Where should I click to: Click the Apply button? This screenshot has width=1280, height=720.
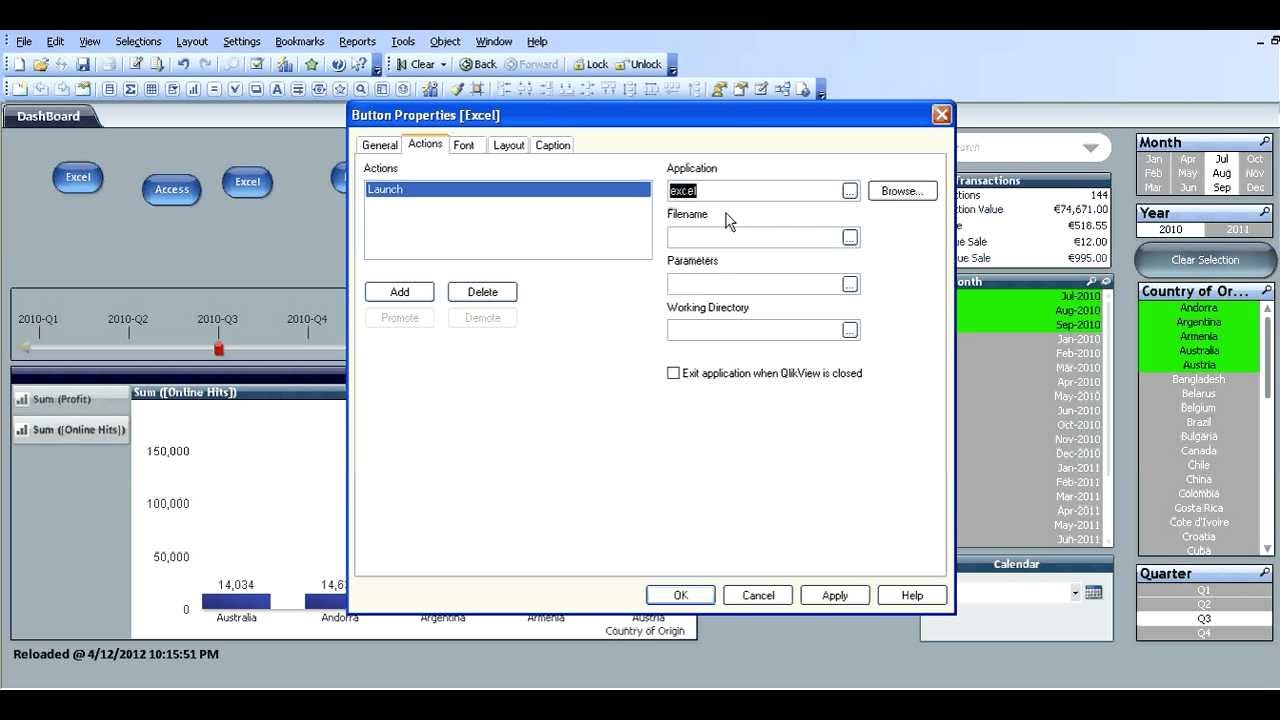tap(835, 595)
